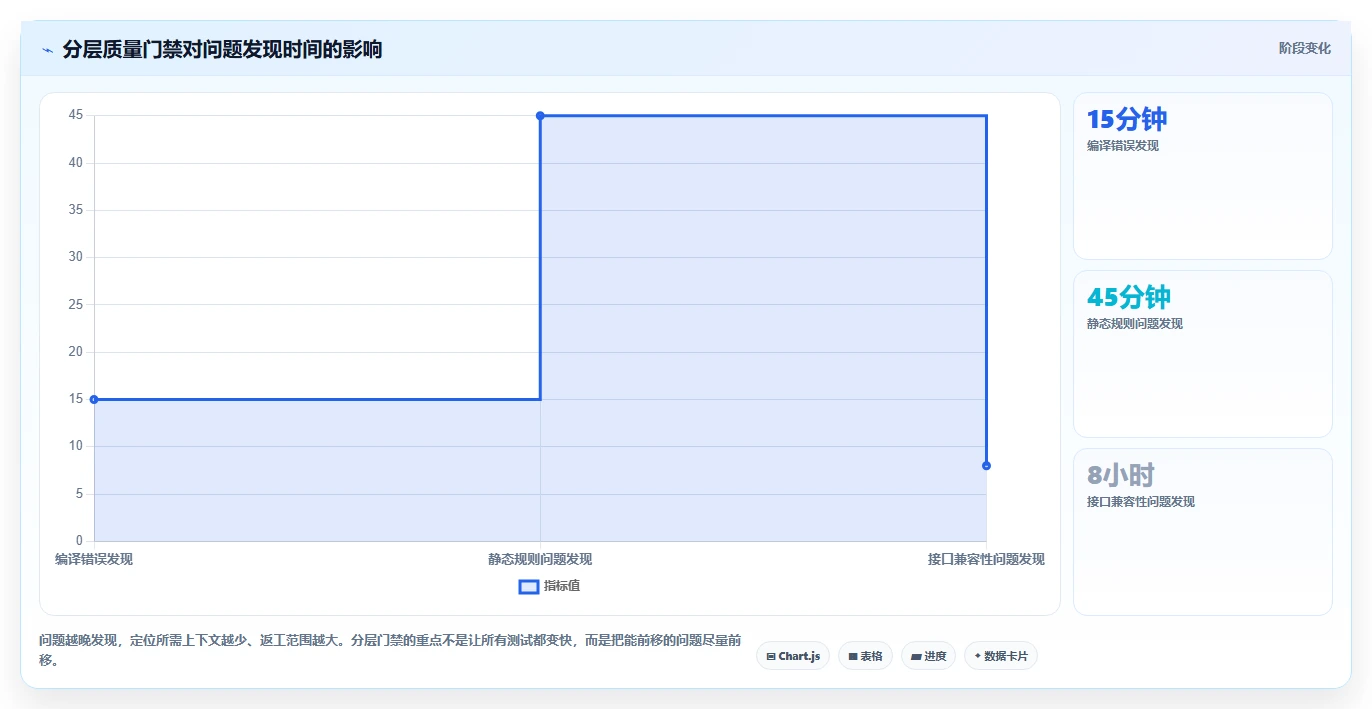Click the y-axis tick label 30
1372x709 pixels.
tap(76, 257)
